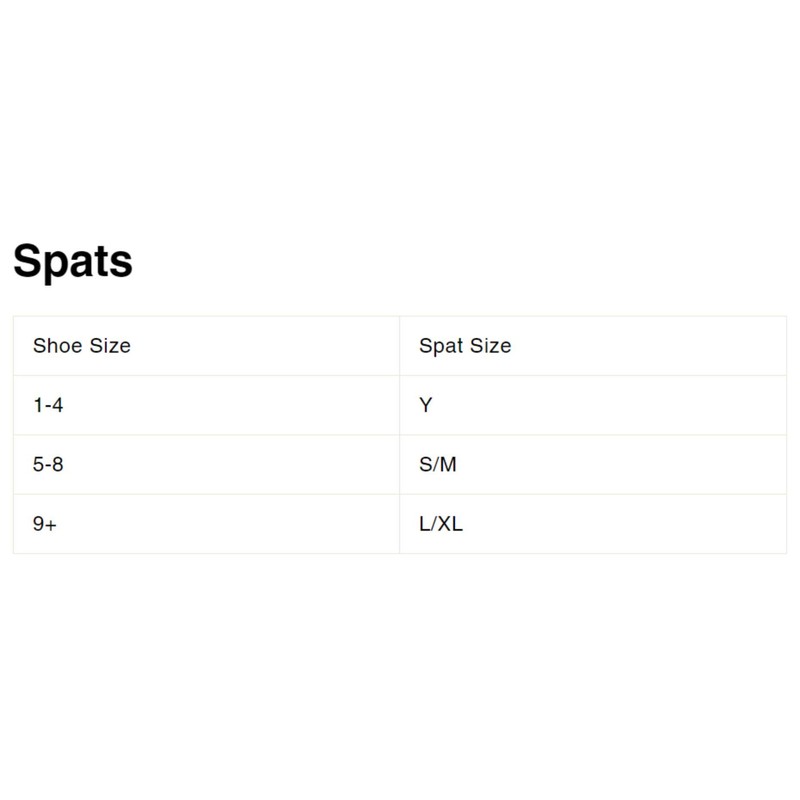Image resolution: width=800 pixels, height=800 pixels.
Task: Click the 1-4 shoe size cell
Action: tap(206, 405)
